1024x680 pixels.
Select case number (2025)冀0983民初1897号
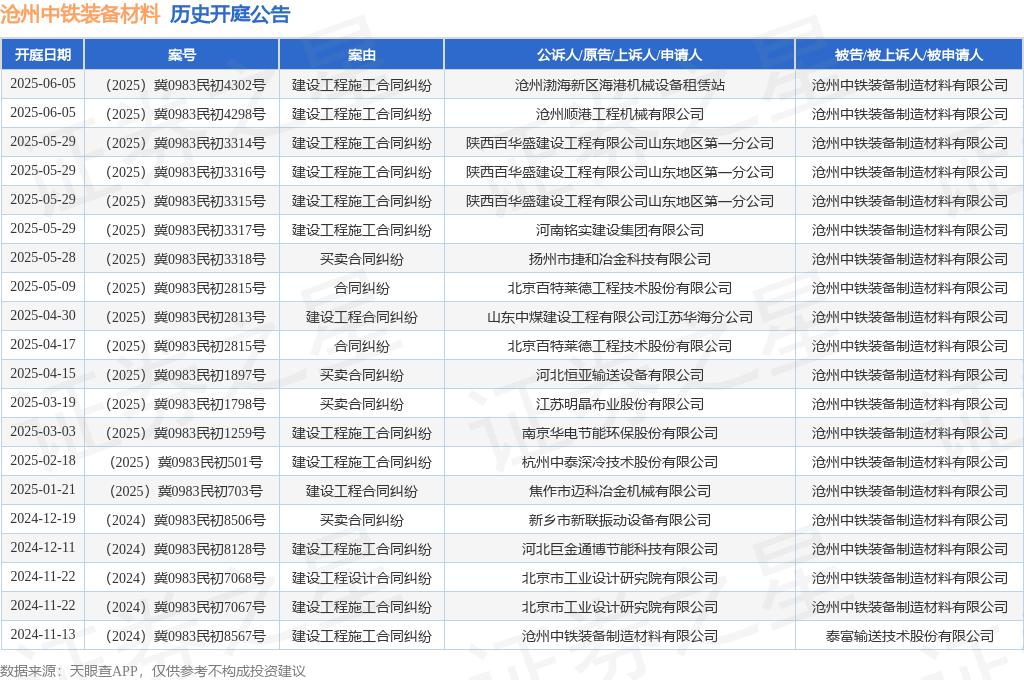point(185,375)
